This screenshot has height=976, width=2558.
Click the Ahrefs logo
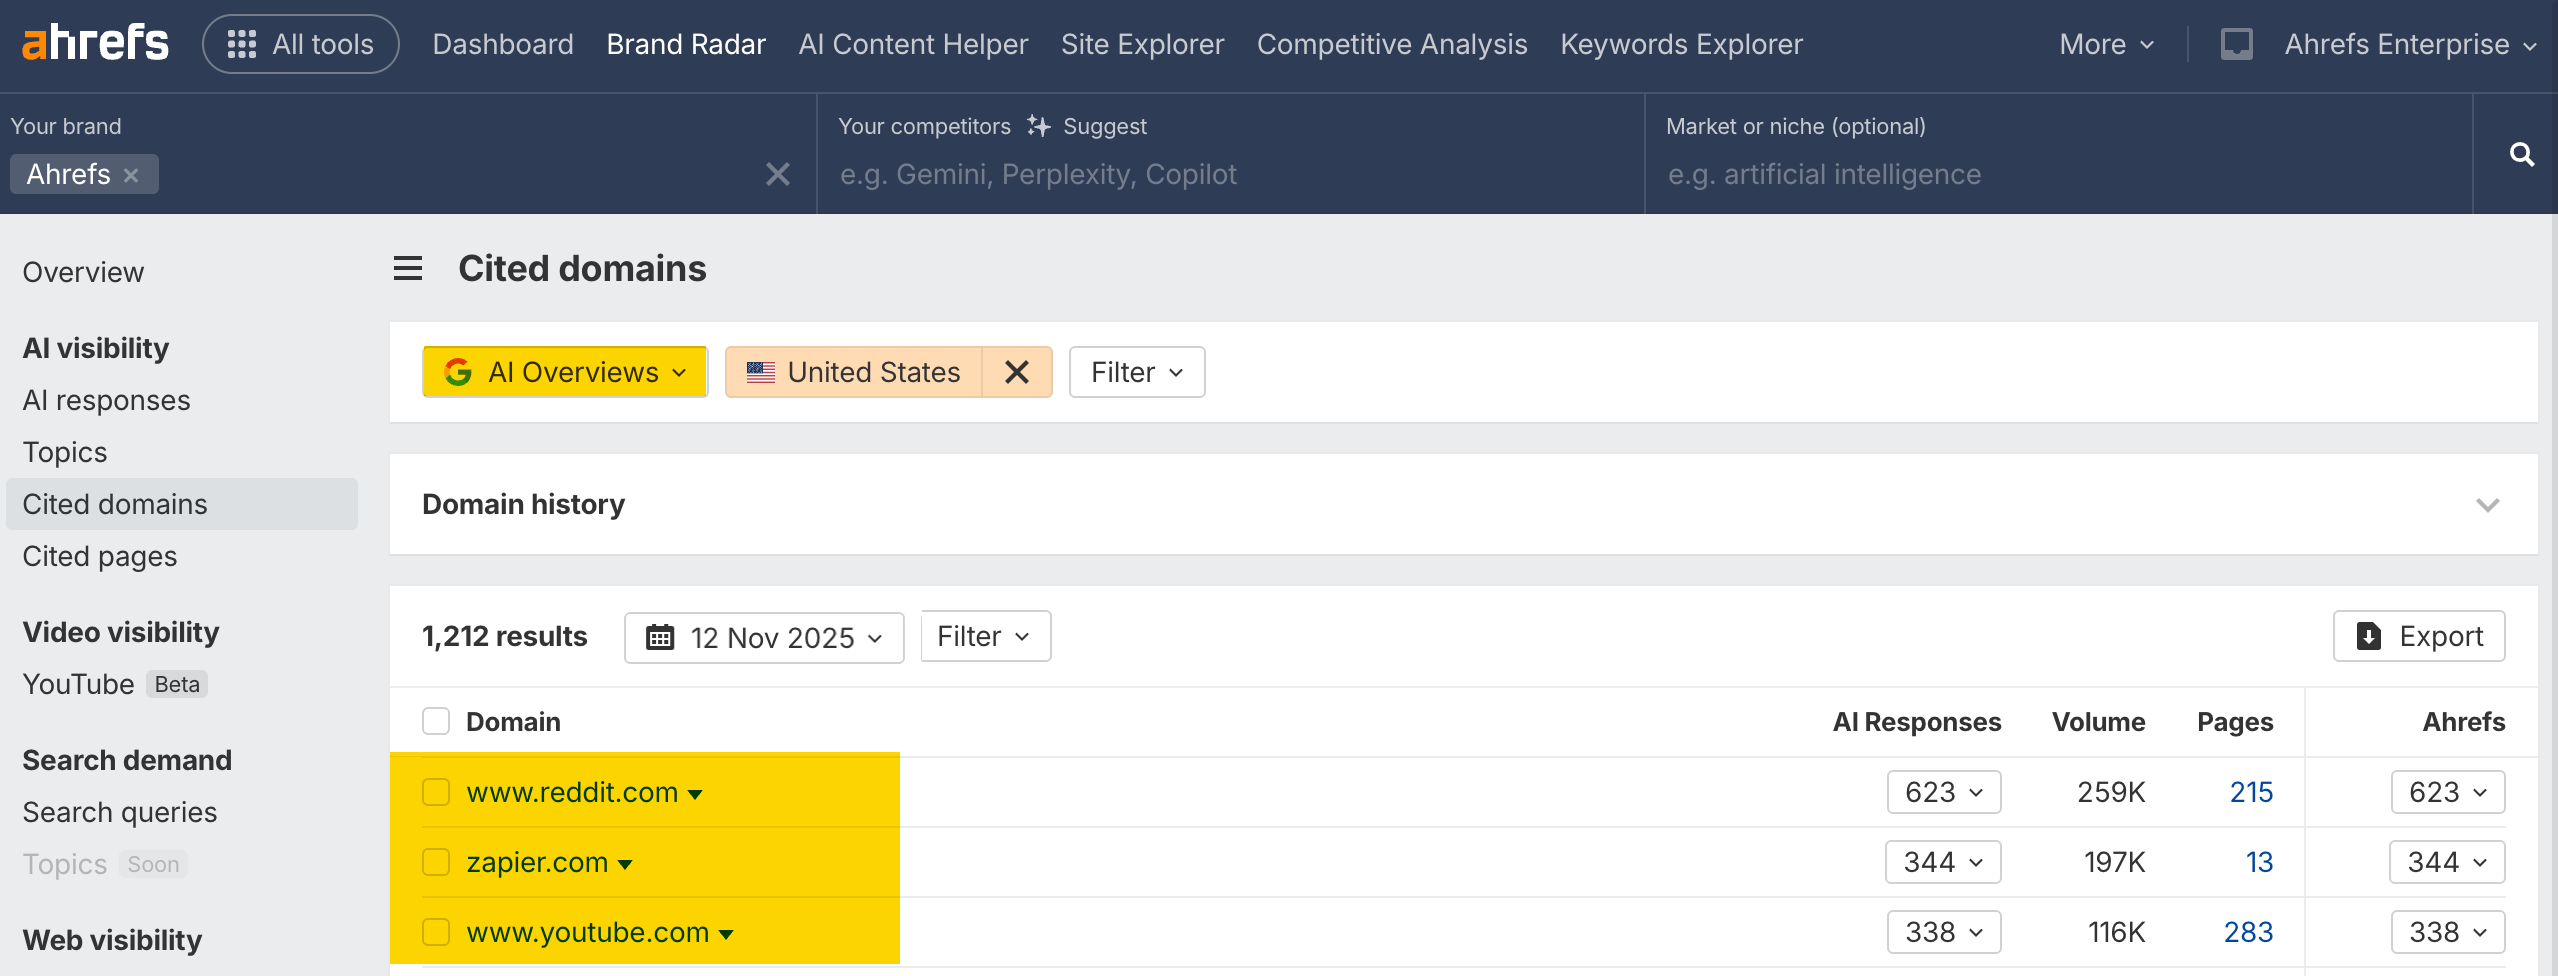tap(95, 44)
